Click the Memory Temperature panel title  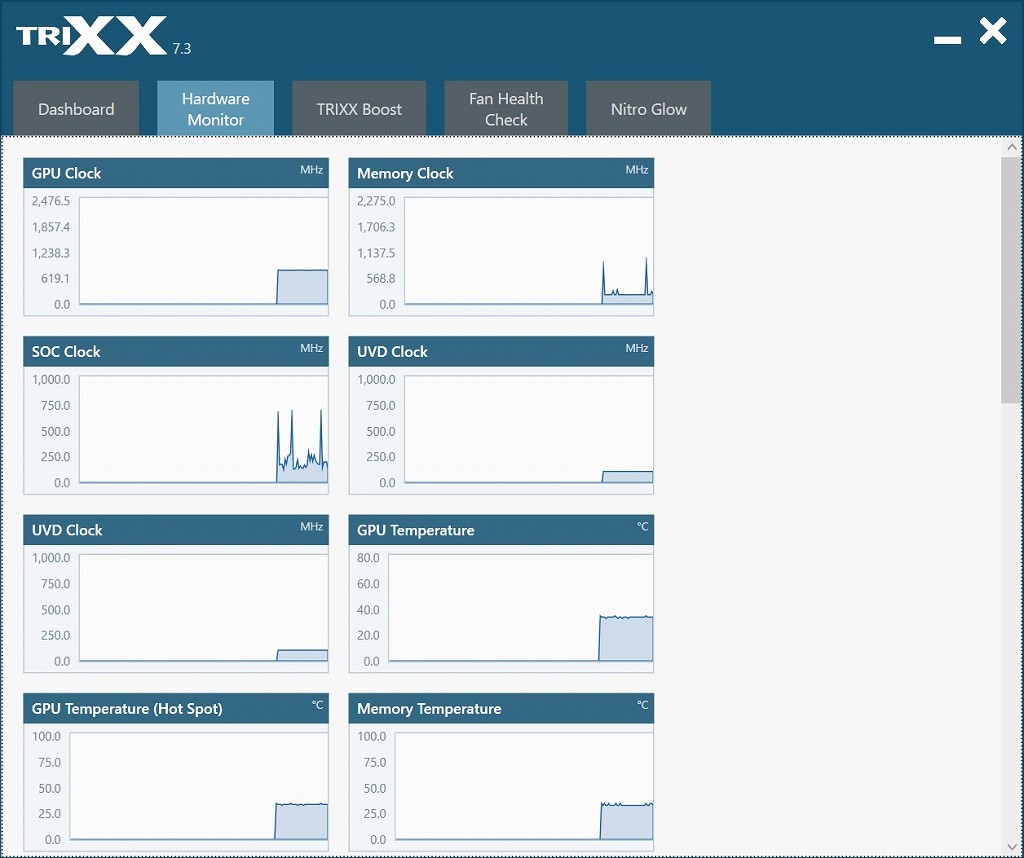(x=429, y=709)
